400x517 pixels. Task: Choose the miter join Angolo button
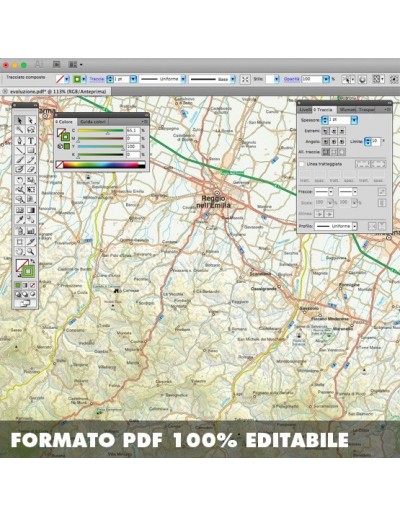(325, 142)
